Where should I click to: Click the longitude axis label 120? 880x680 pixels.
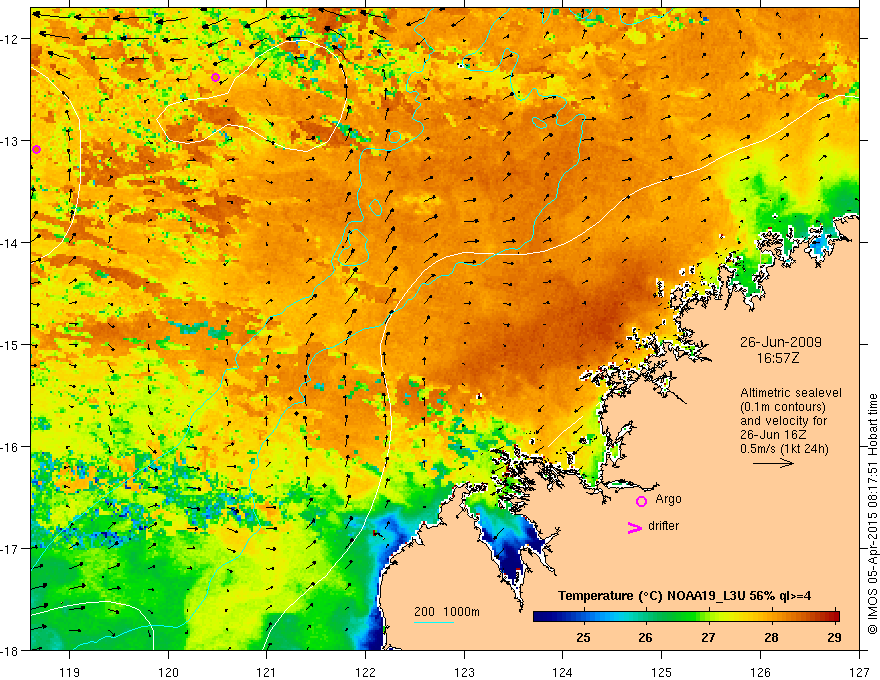coord(168,672)
